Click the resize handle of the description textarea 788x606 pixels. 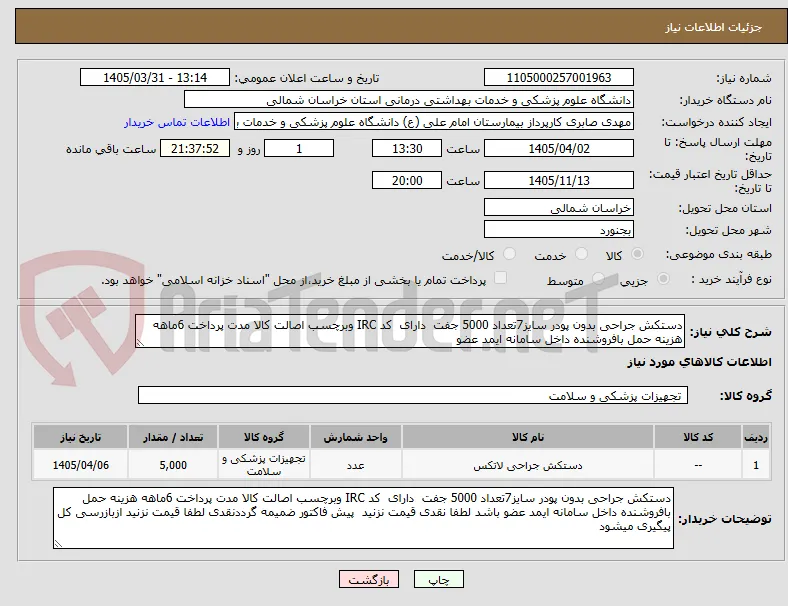140,343
